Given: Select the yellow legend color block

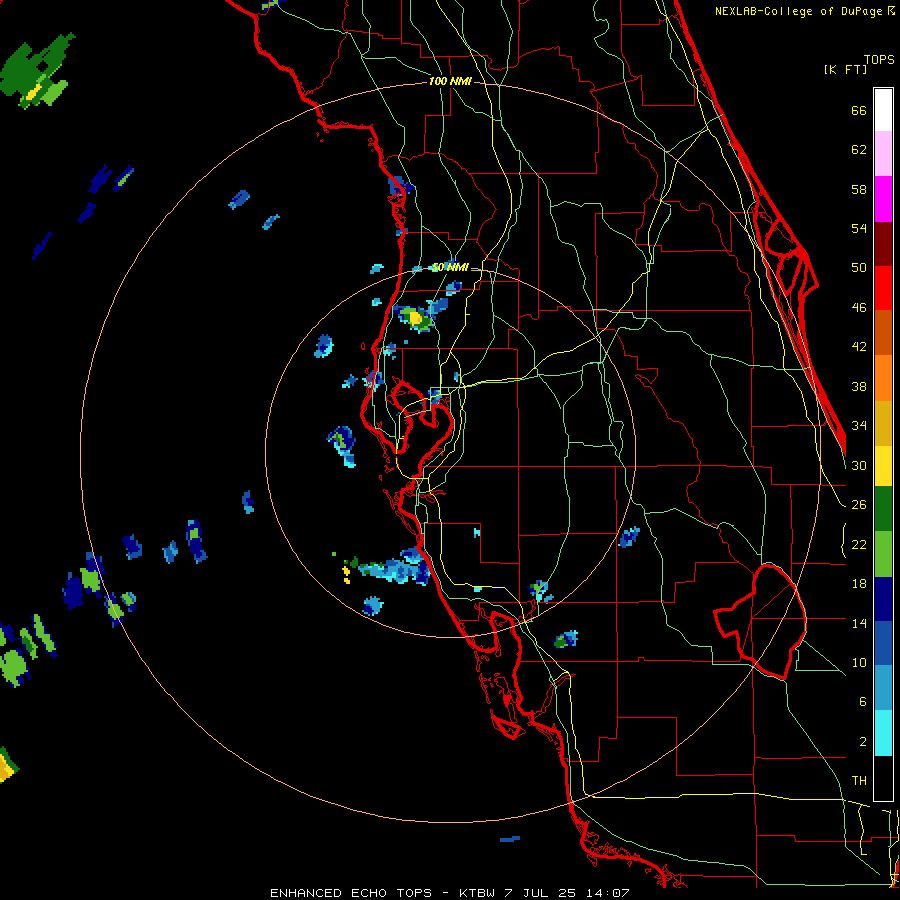Looking at the screenshot, I should click(883, 466).
